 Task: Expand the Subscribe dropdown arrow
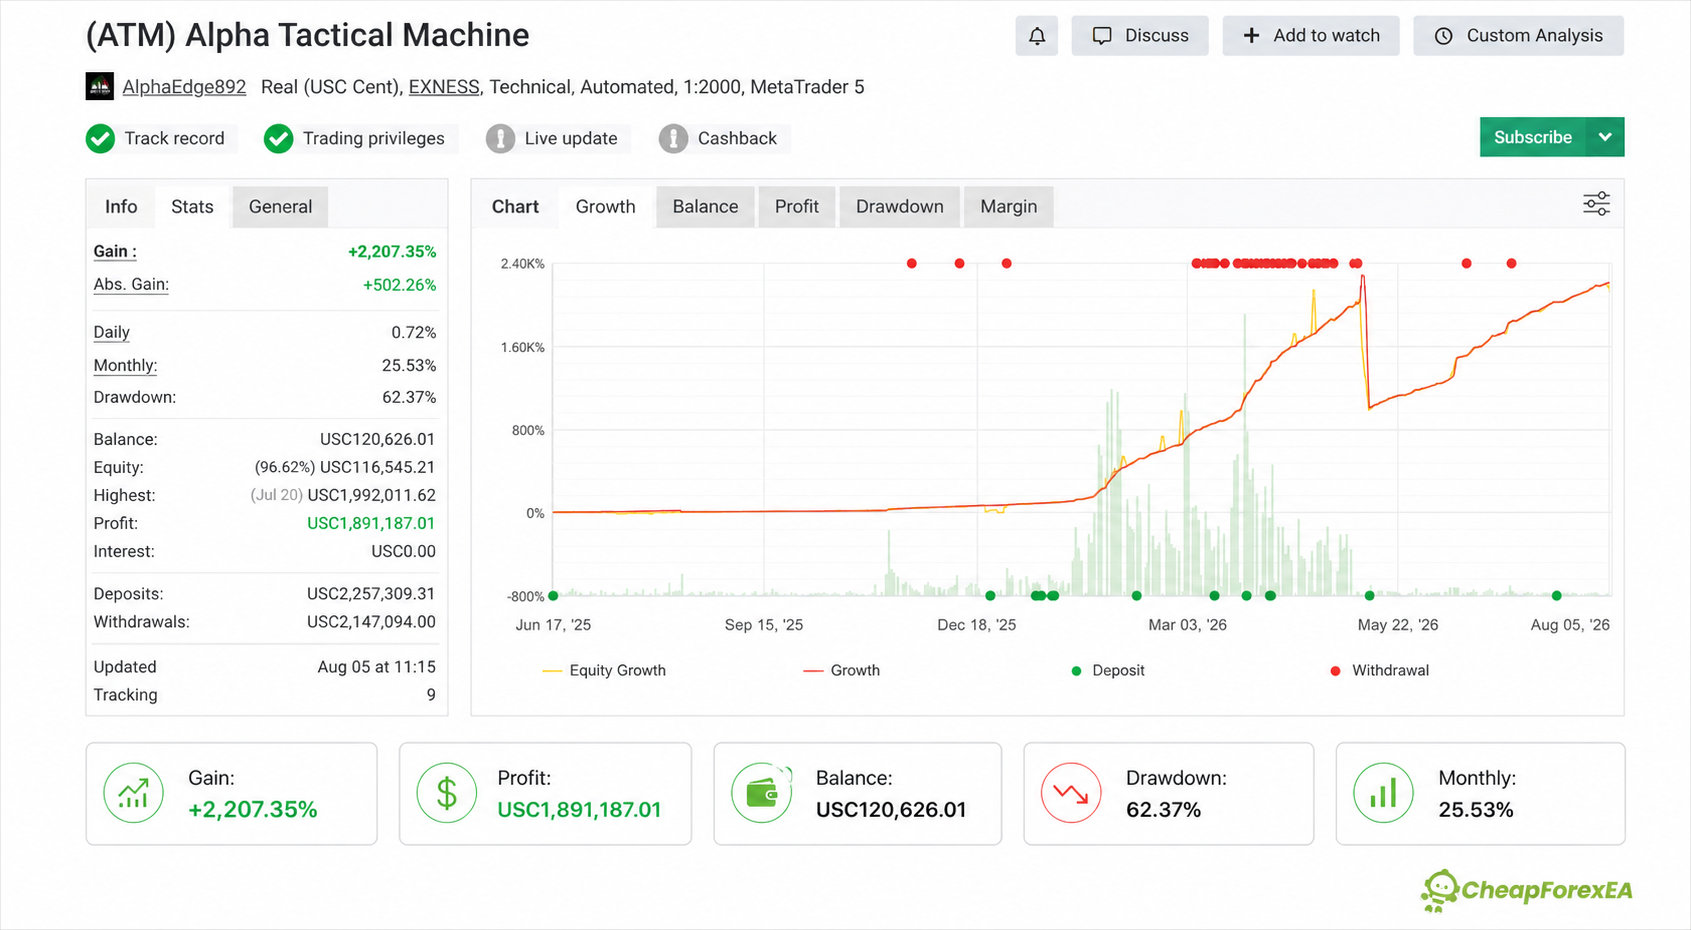(x=1605, y=137)
